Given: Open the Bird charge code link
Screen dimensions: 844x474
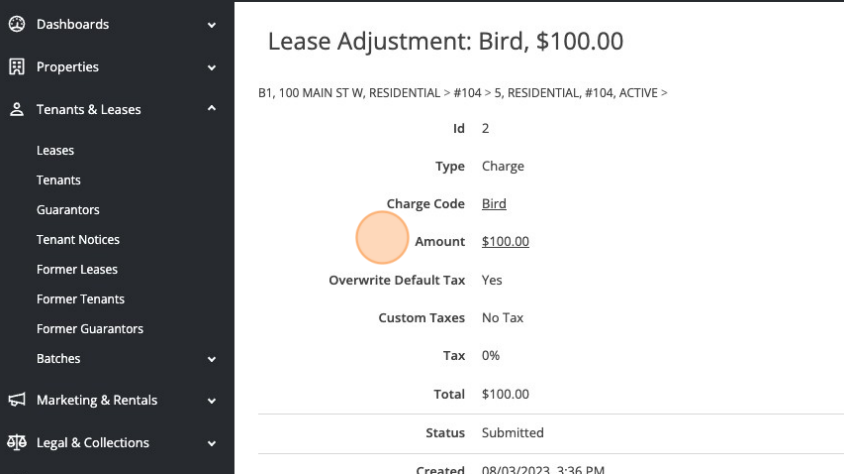Looking at the screenshot, I should point(494,203).
